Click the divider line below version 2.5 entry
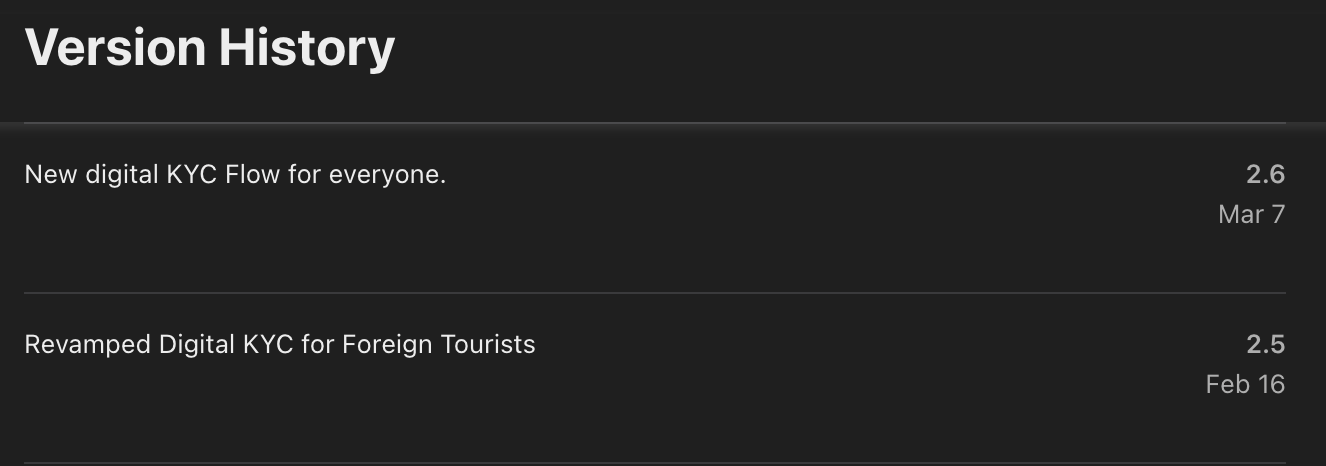 [655, 463]
